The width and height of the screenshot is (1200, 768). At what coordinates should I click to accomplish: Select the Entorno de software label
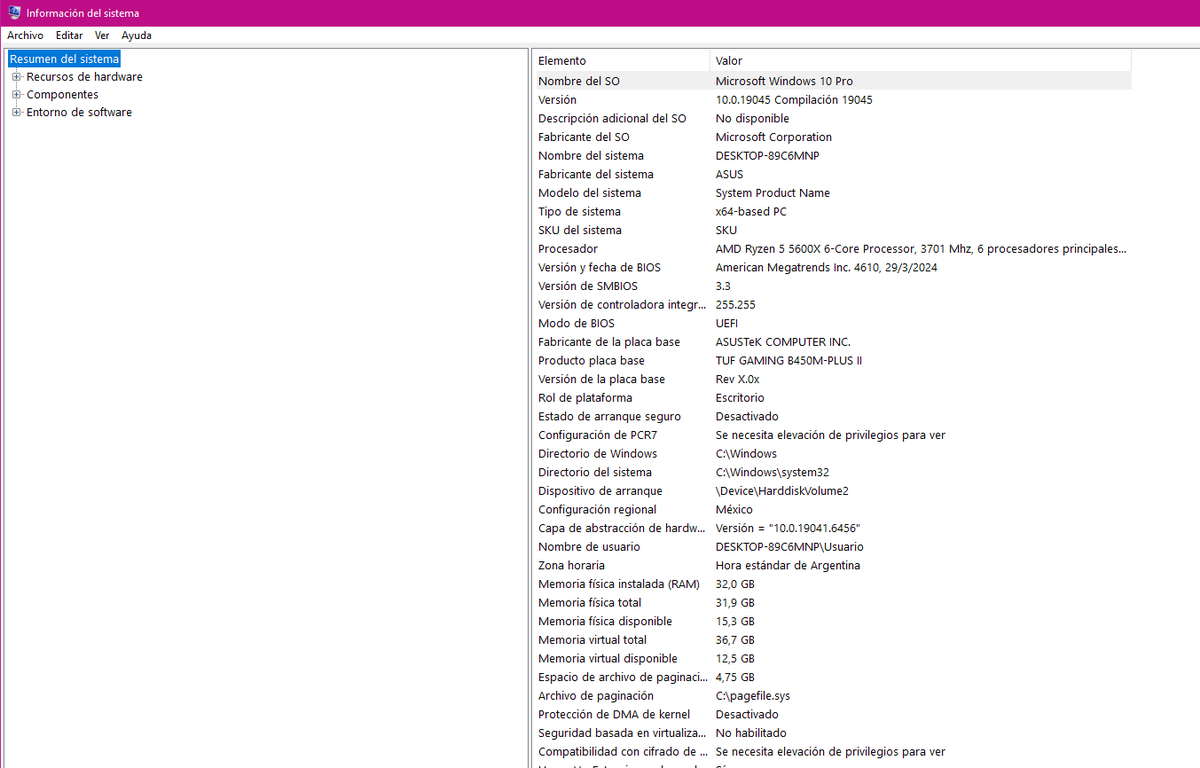coord(79,113)
